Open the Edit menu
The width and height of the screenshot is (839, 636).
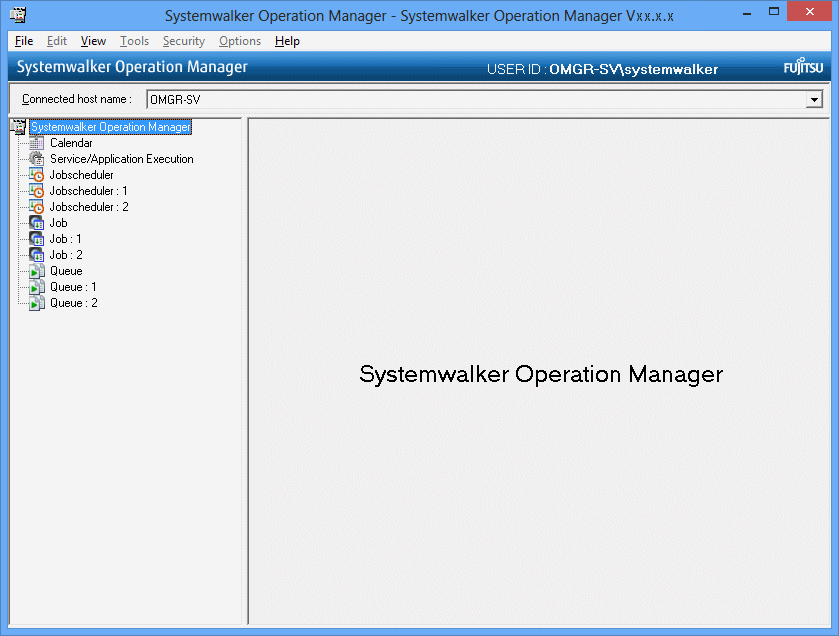pos(57,41)
